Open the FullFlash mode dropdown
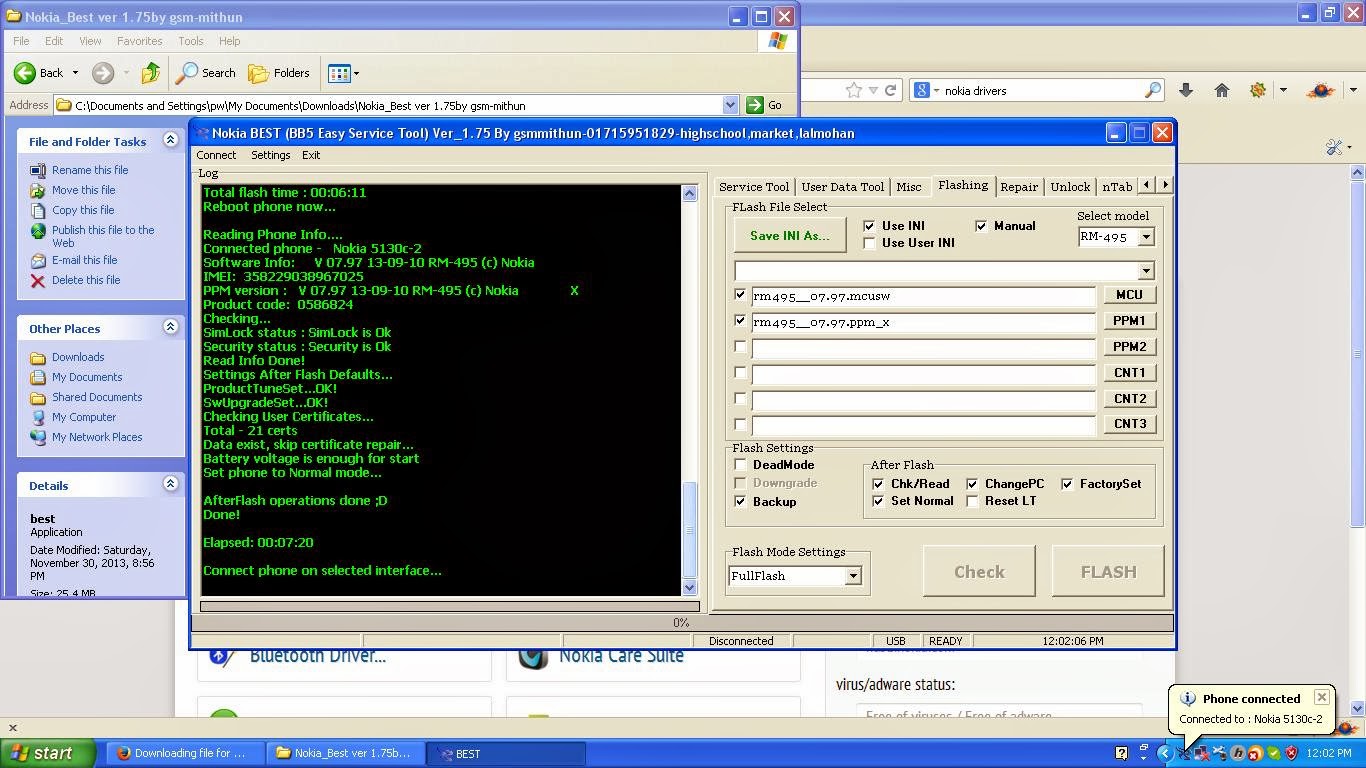The height and width of the screenshot is (768, 1366). (853, 576)
